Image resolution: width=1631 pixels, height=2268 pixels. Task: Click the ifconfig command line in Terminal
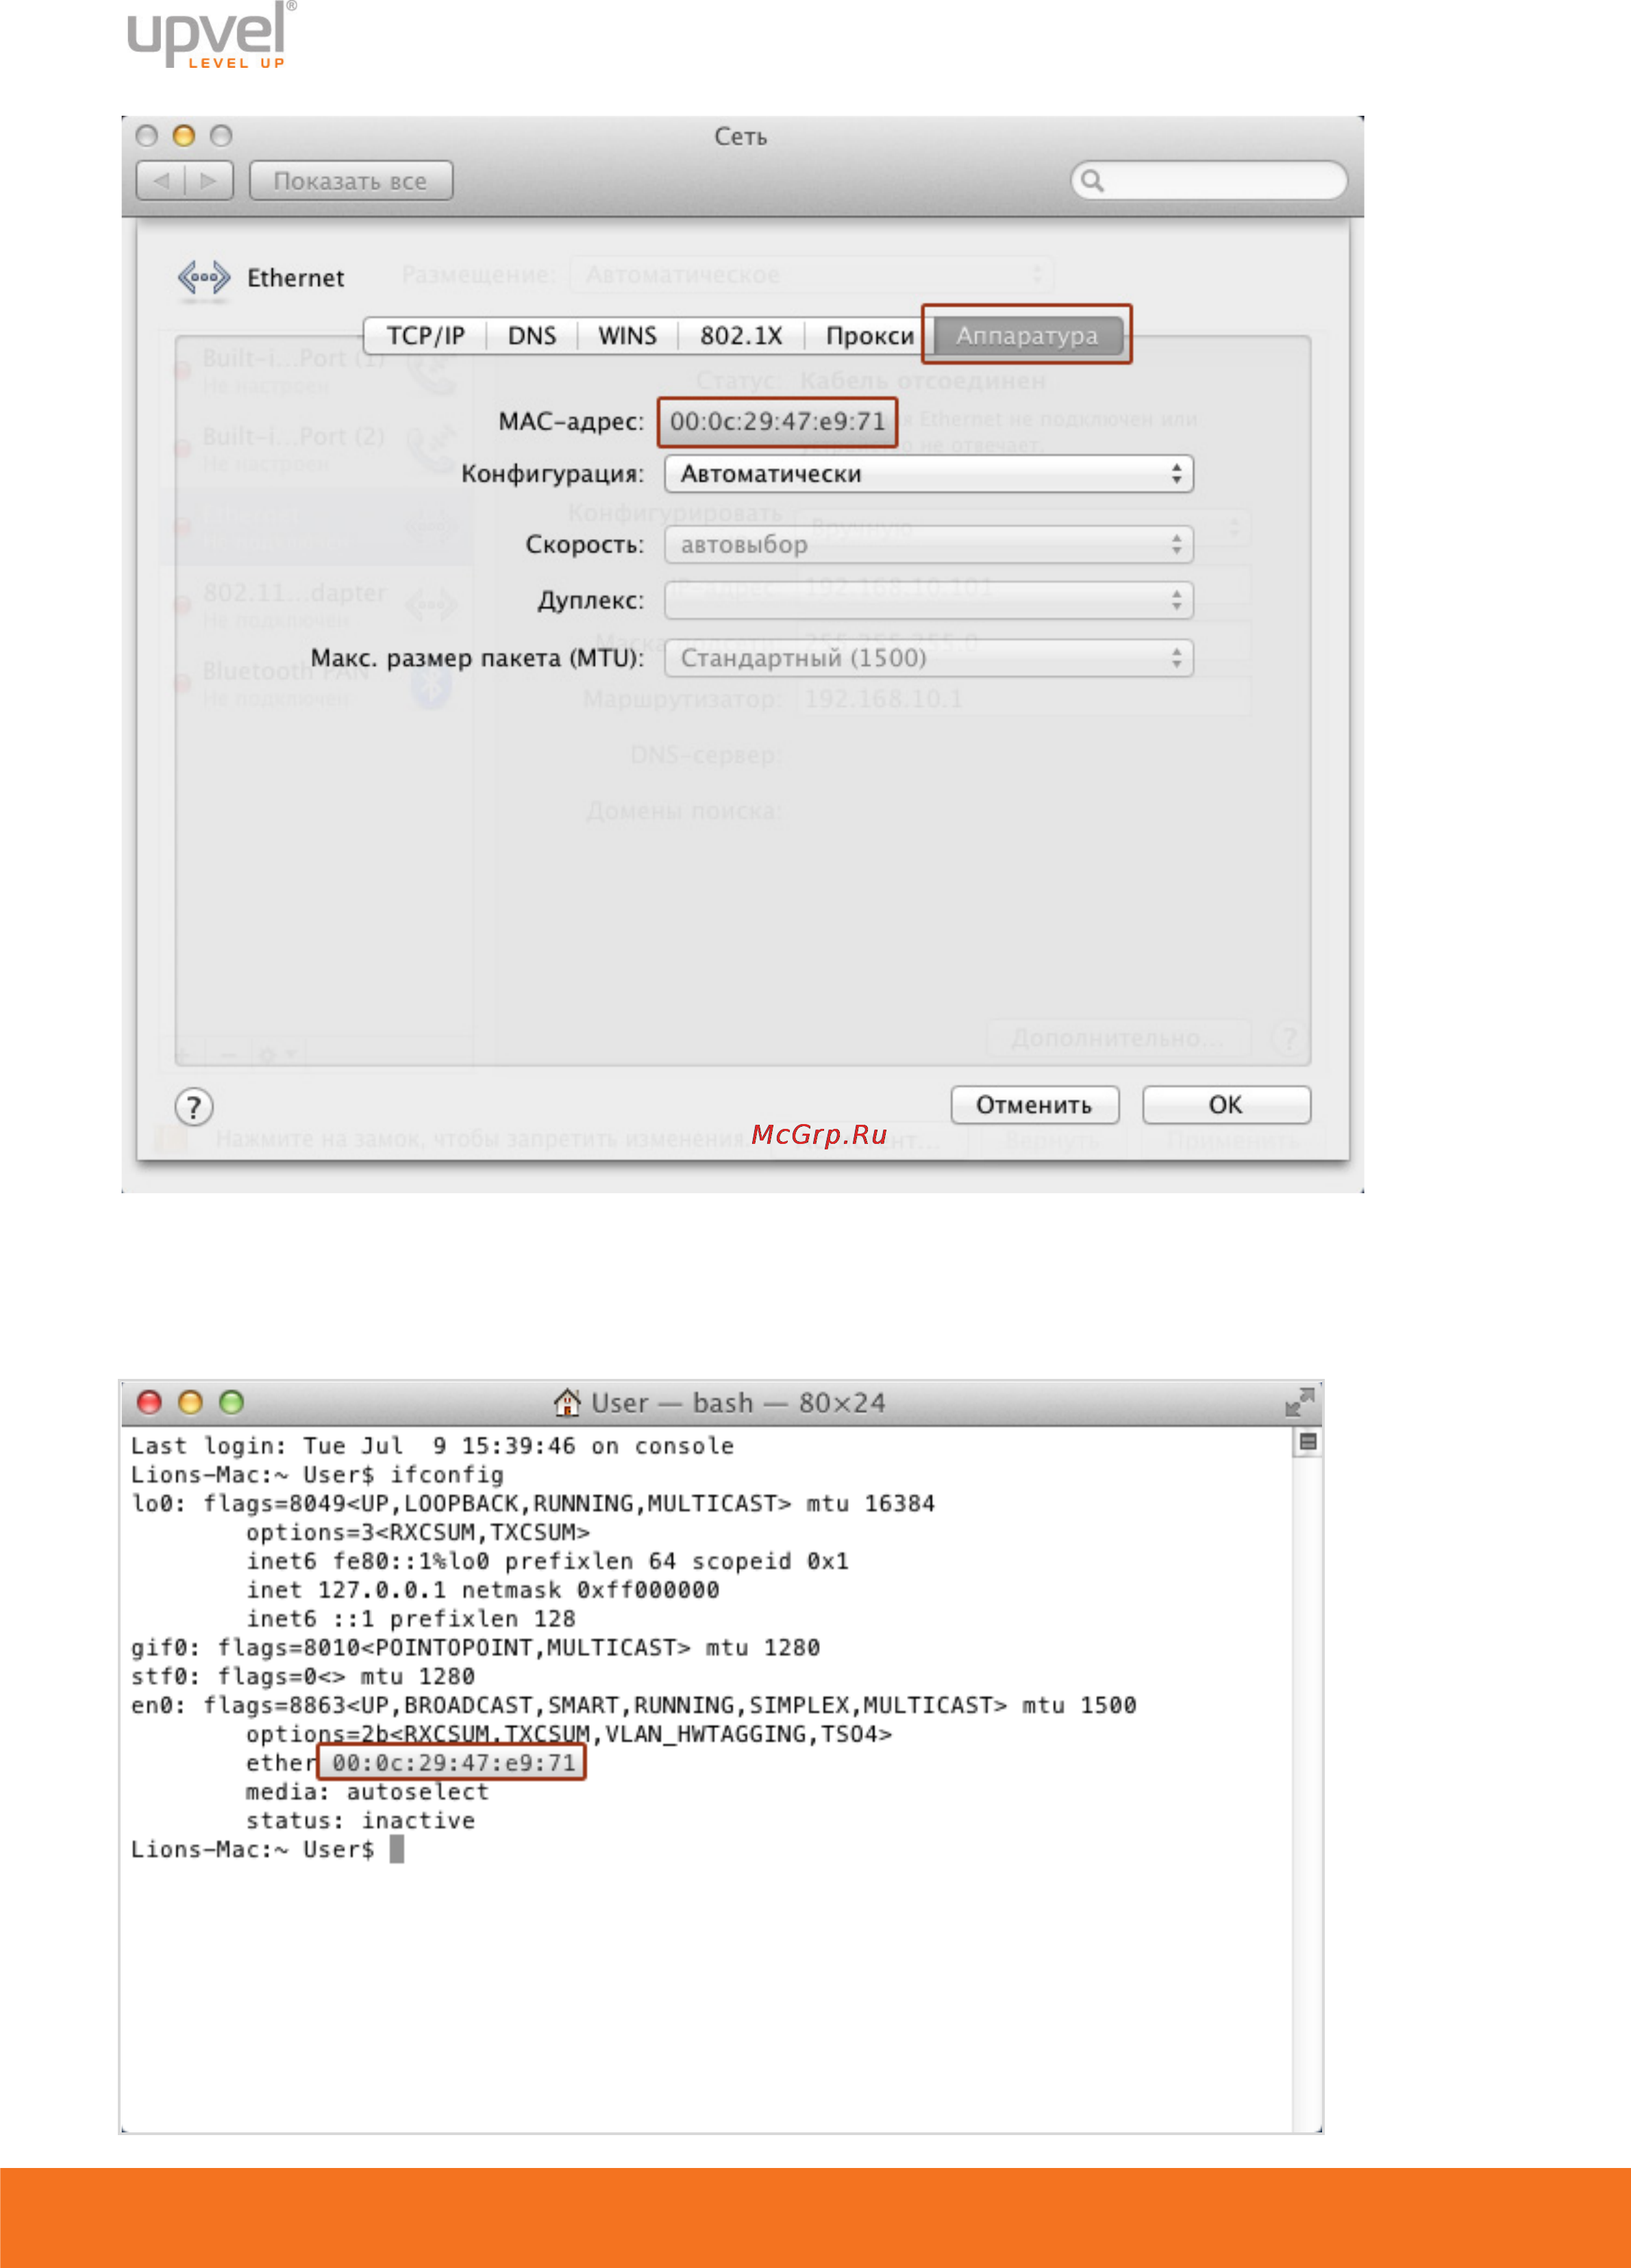point(317,1474)
